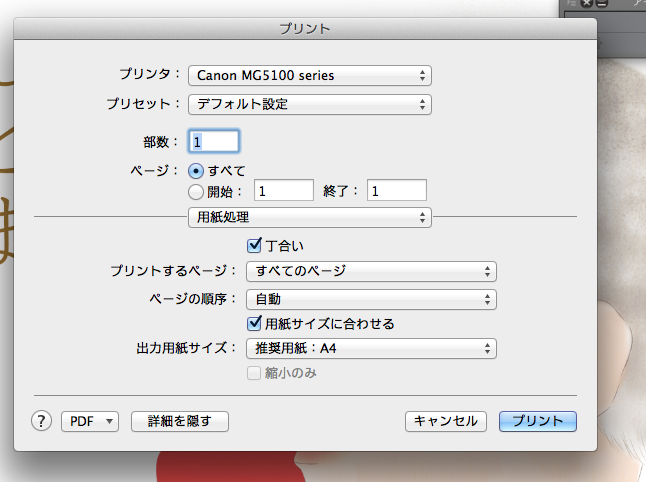Click the 詳細を隠す button
Viewport: 646px width, 482px height.
(180, 421)
